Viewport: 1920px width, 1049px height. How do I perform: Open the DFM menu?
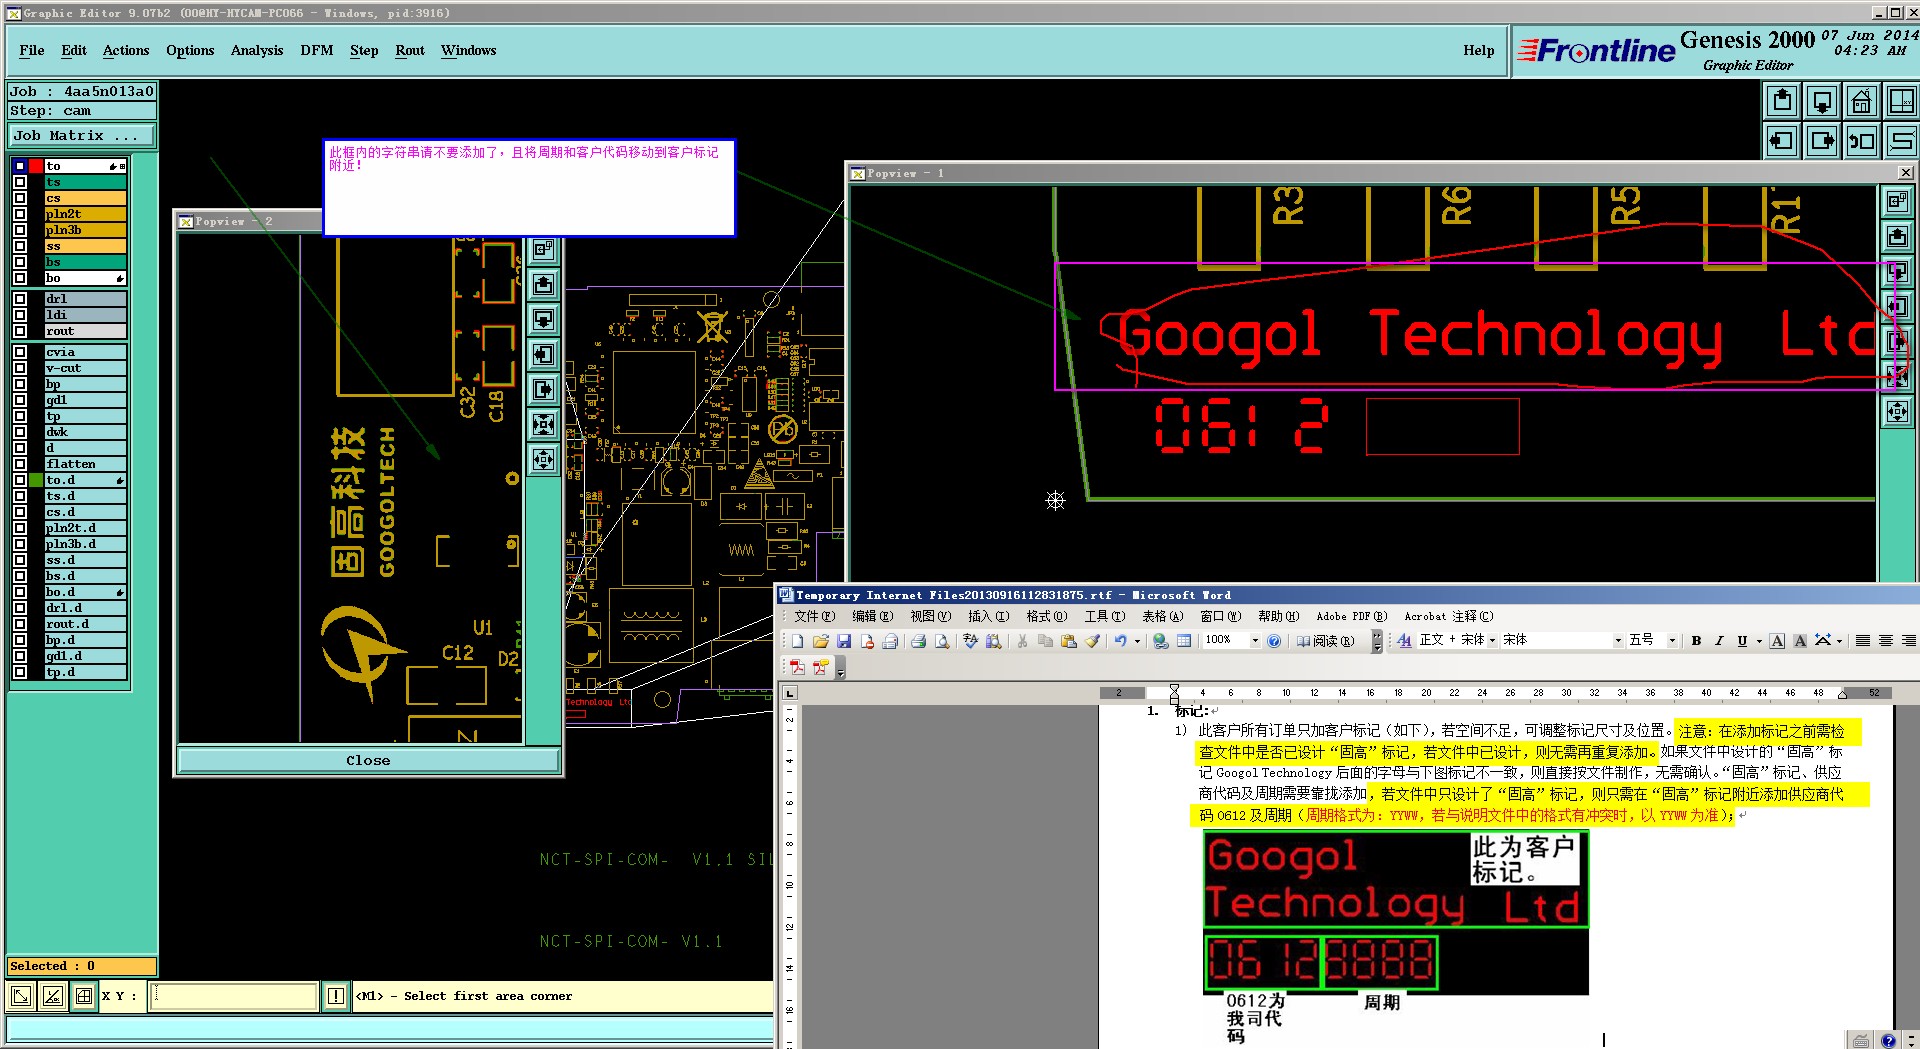coord(316,51)
